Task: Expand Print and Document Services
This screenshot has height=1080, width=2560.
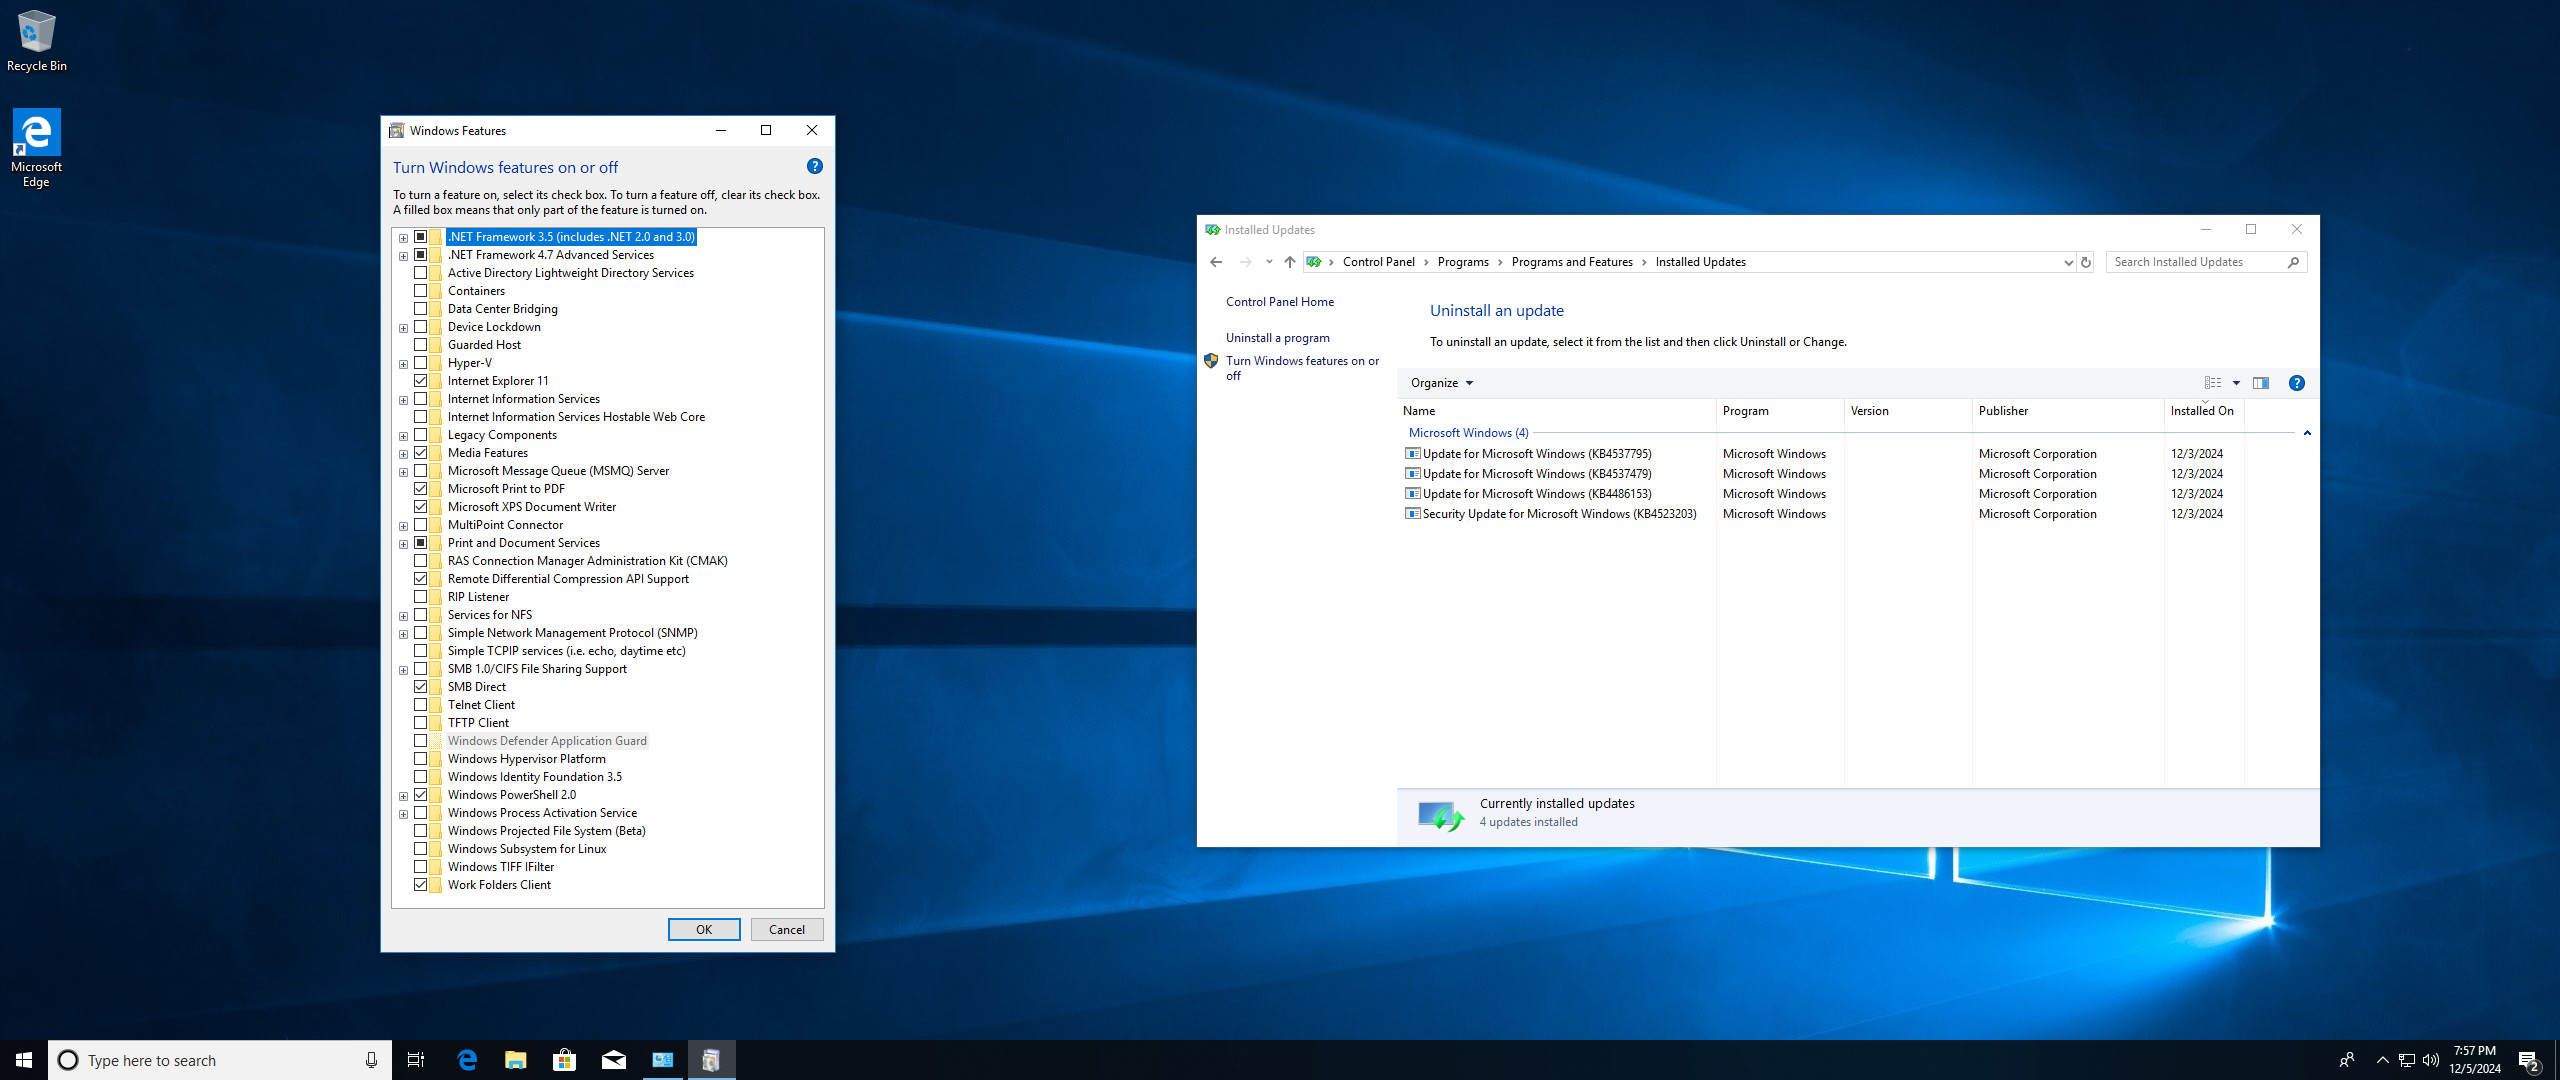Action: [x=403, y=544]
